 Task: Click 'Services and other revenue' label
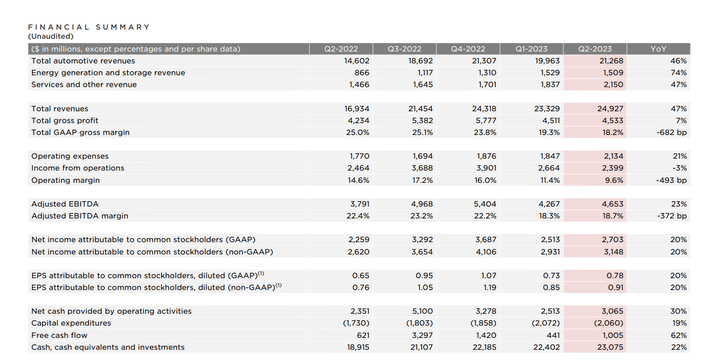pyautogui.click(x=84, y=84)
